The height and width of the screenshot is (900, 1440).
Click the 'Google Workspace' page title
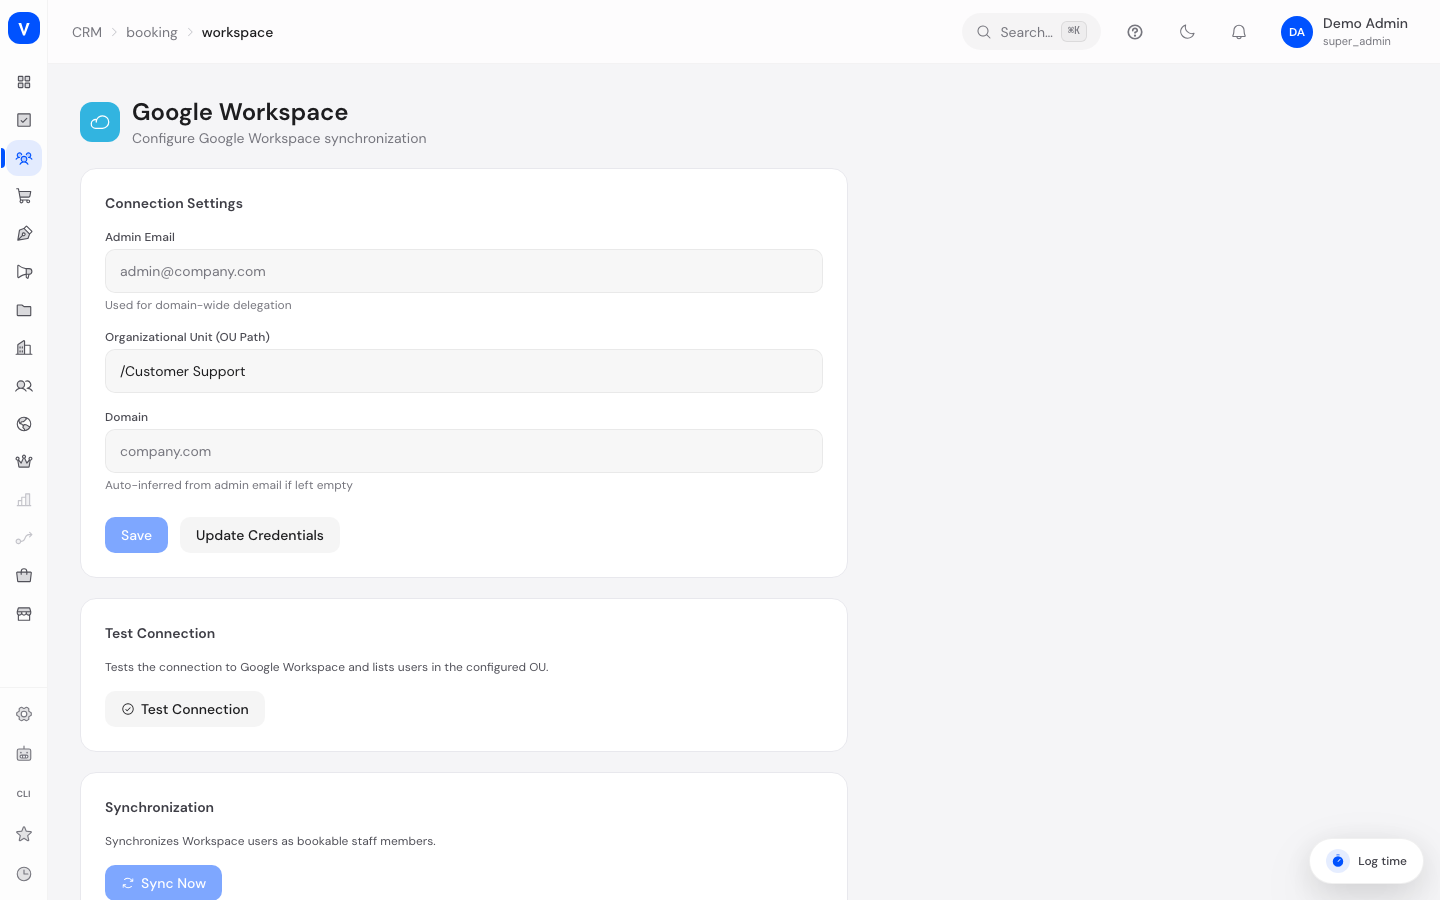(240, 112)
